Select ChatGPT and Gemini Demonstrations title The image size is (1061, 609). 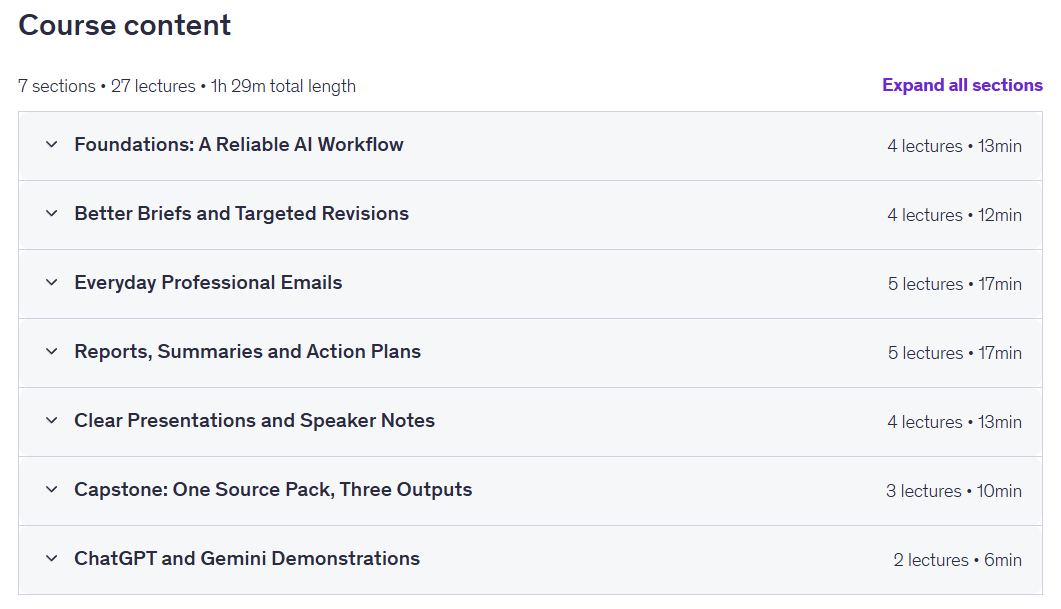(247, 559)
